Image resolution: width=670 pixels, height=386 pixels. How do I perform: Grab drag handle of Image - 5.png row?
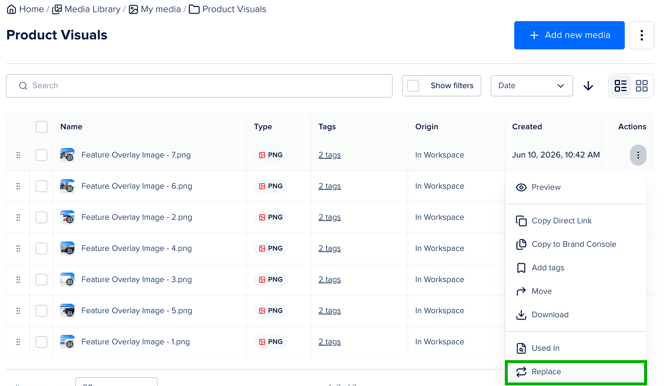coord(18,311)
